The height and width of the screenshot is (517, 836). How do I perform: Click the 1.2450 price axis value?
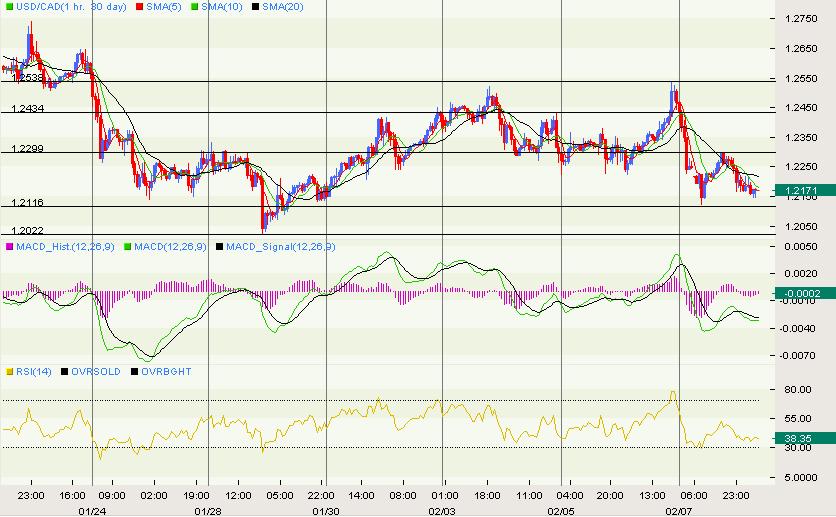[x=801, y=108]
